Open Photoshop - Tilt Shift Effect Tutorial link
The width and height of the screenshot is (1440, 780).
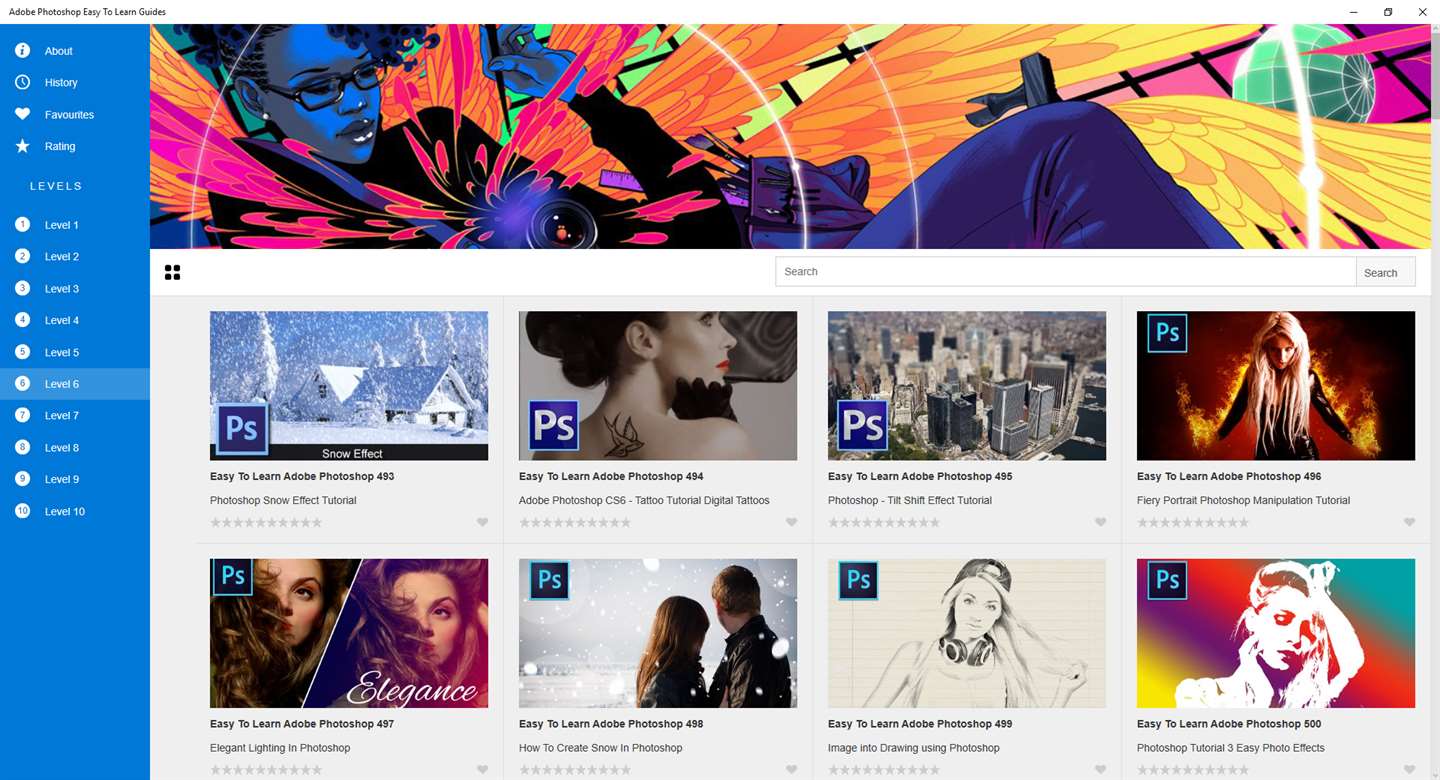coord(910,500)
